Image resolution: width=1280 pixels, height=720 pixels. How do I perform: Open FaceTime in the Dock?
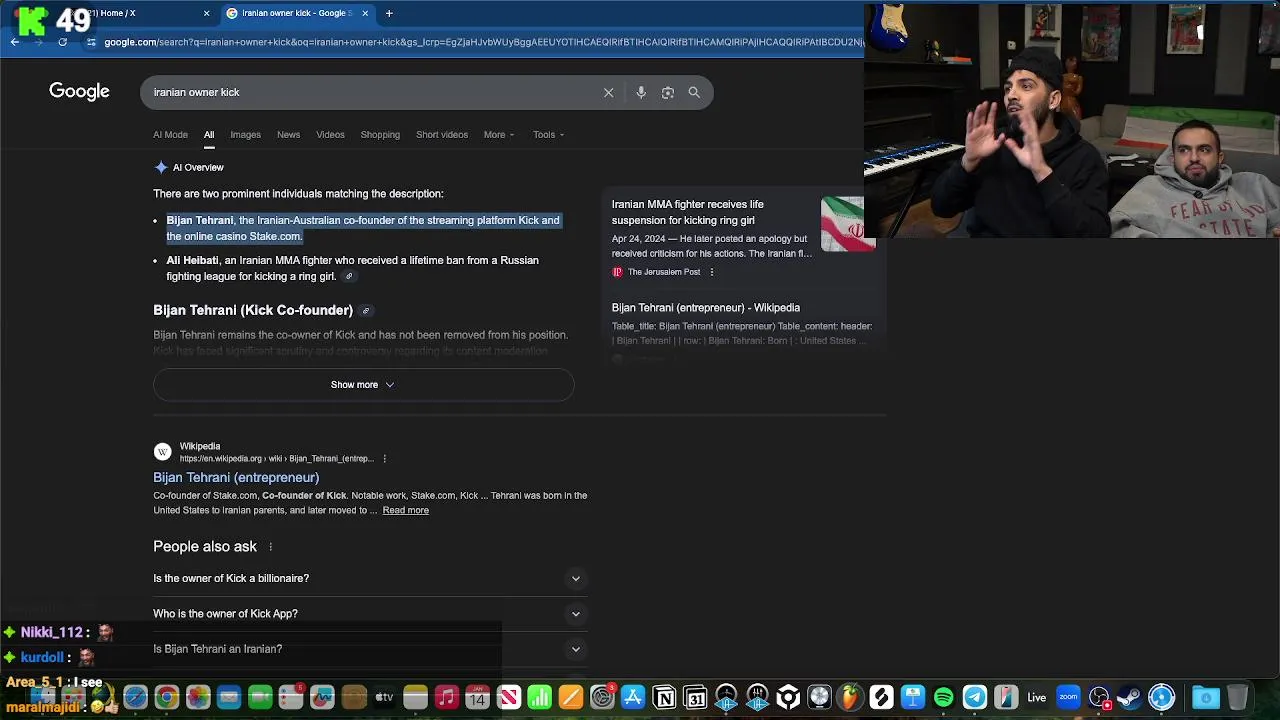click(x=260, y=697)
